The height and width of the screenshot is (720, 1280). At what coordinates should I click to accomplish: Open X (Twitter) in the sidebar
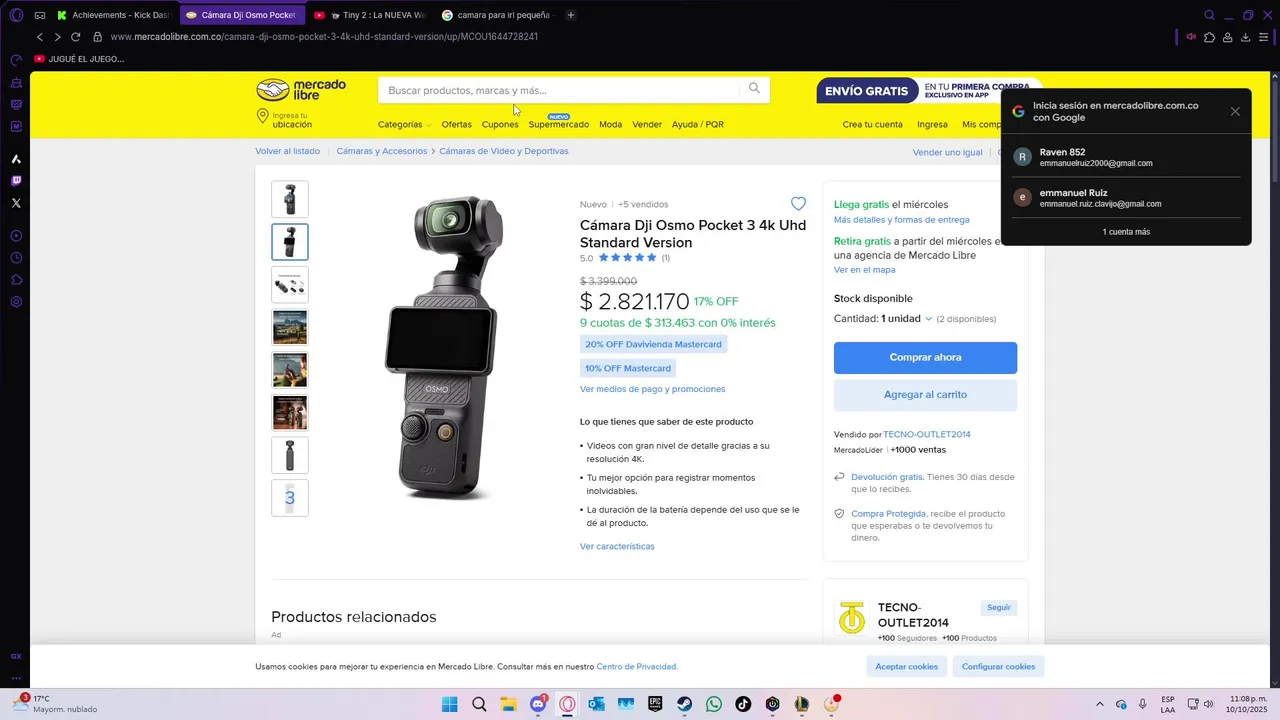point(16,203)
